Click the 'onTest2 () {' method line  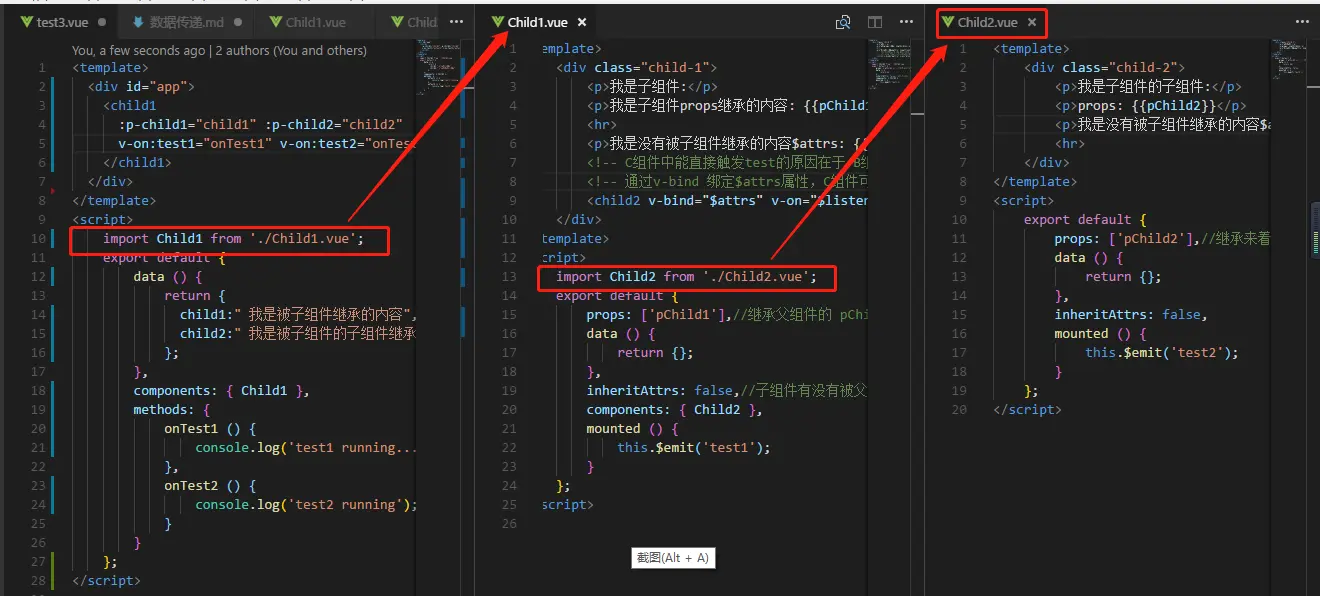tap(210, 486)
